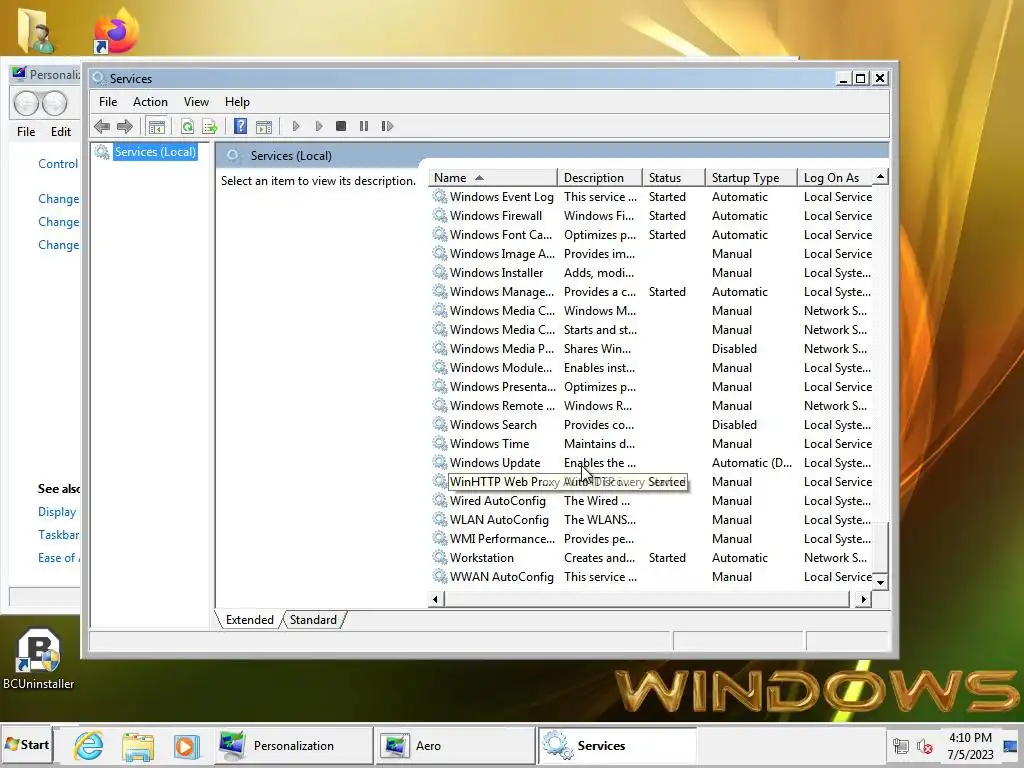This screenshot has height=768, width=1024.
Task: Sort by the Description column header
Action: coord(600,178)
